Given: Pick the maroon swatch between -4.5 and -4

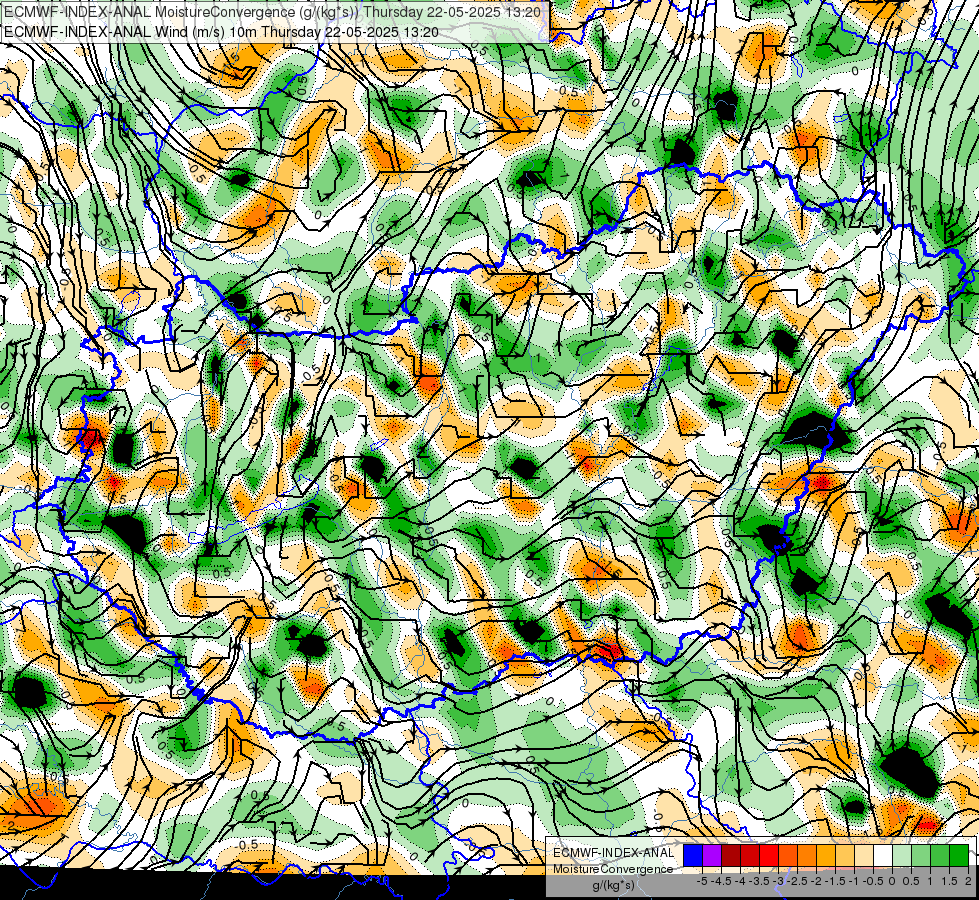Looking at the screenshot, I should (x=731, y=855).
